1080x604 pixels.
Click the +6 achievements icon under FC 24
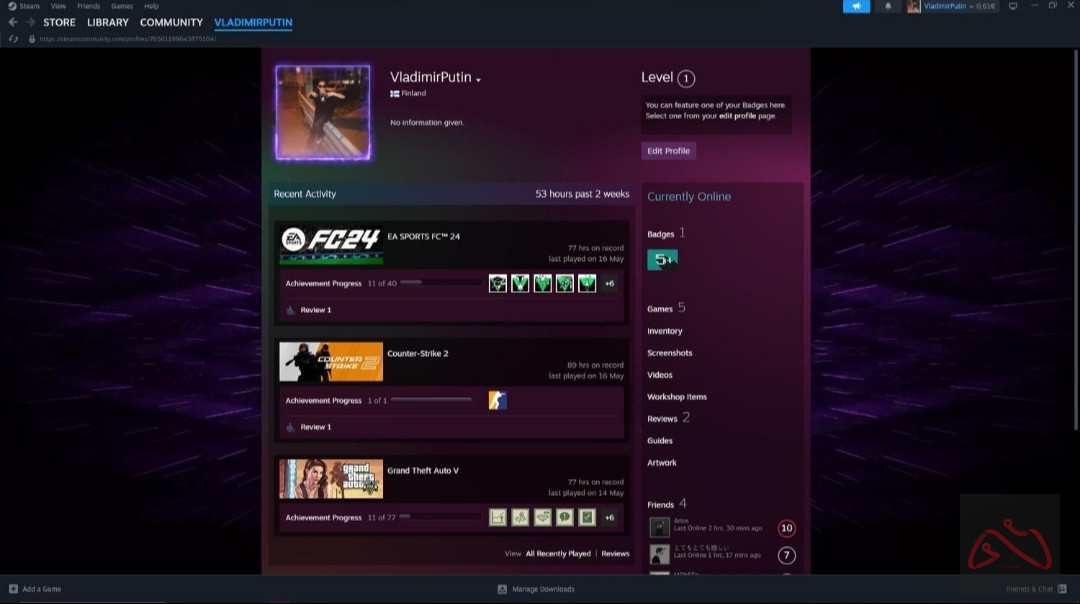pos(608,283)
